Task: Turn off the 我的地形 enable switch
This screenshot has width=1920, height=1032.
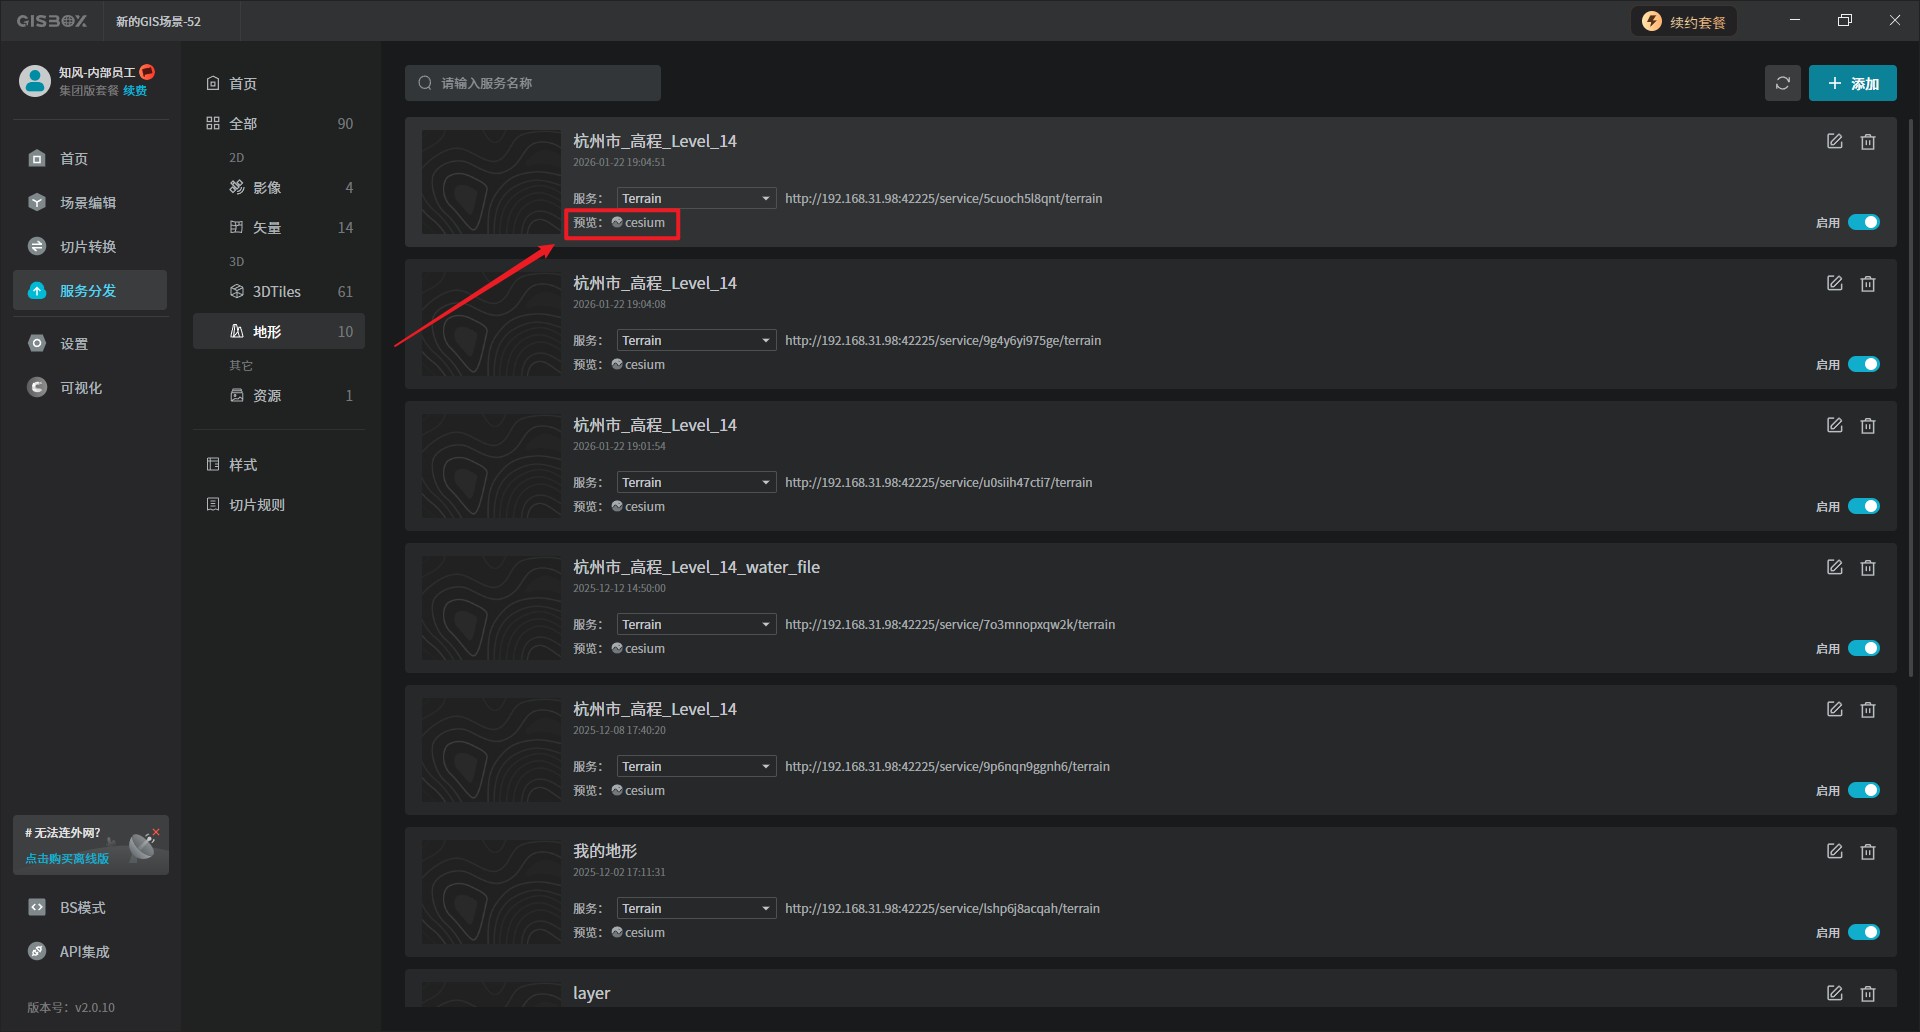Action: pyautogui.click(x=1863, y=932)
